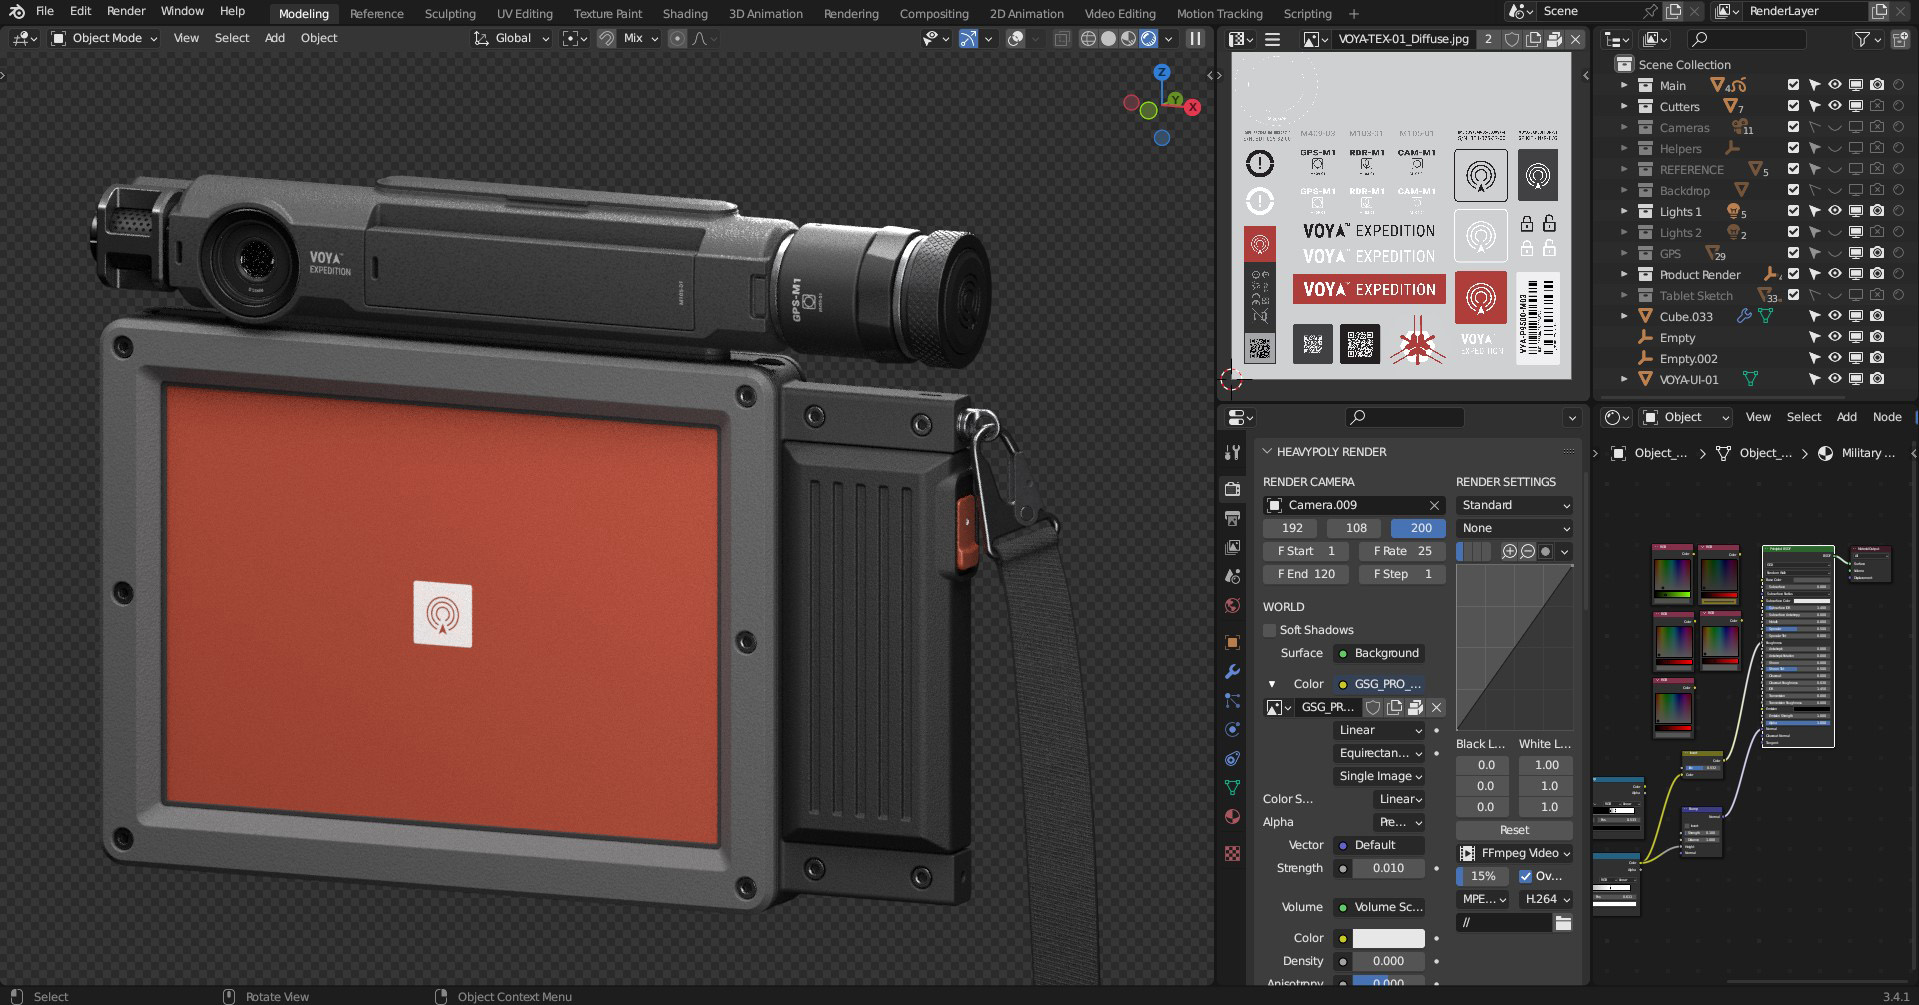Viewport: 1919px width, 1005px height.
Task: Click the 108 resolution preset button
Action: point(1356,528)
